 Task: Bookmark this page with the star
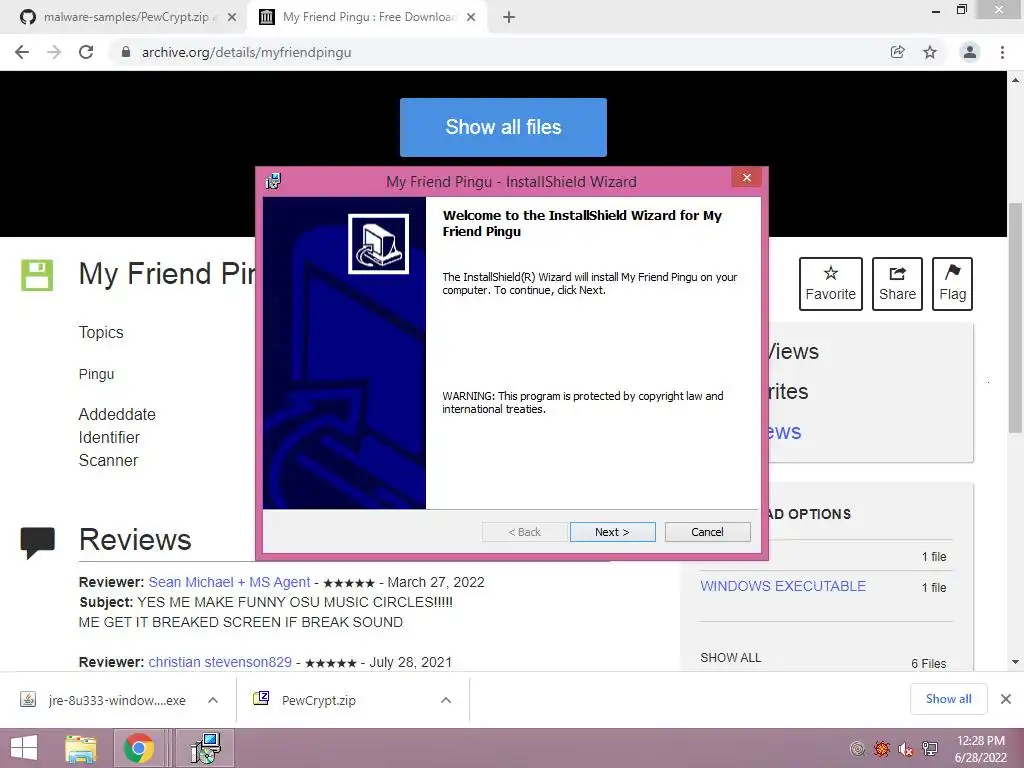(930, 52)
